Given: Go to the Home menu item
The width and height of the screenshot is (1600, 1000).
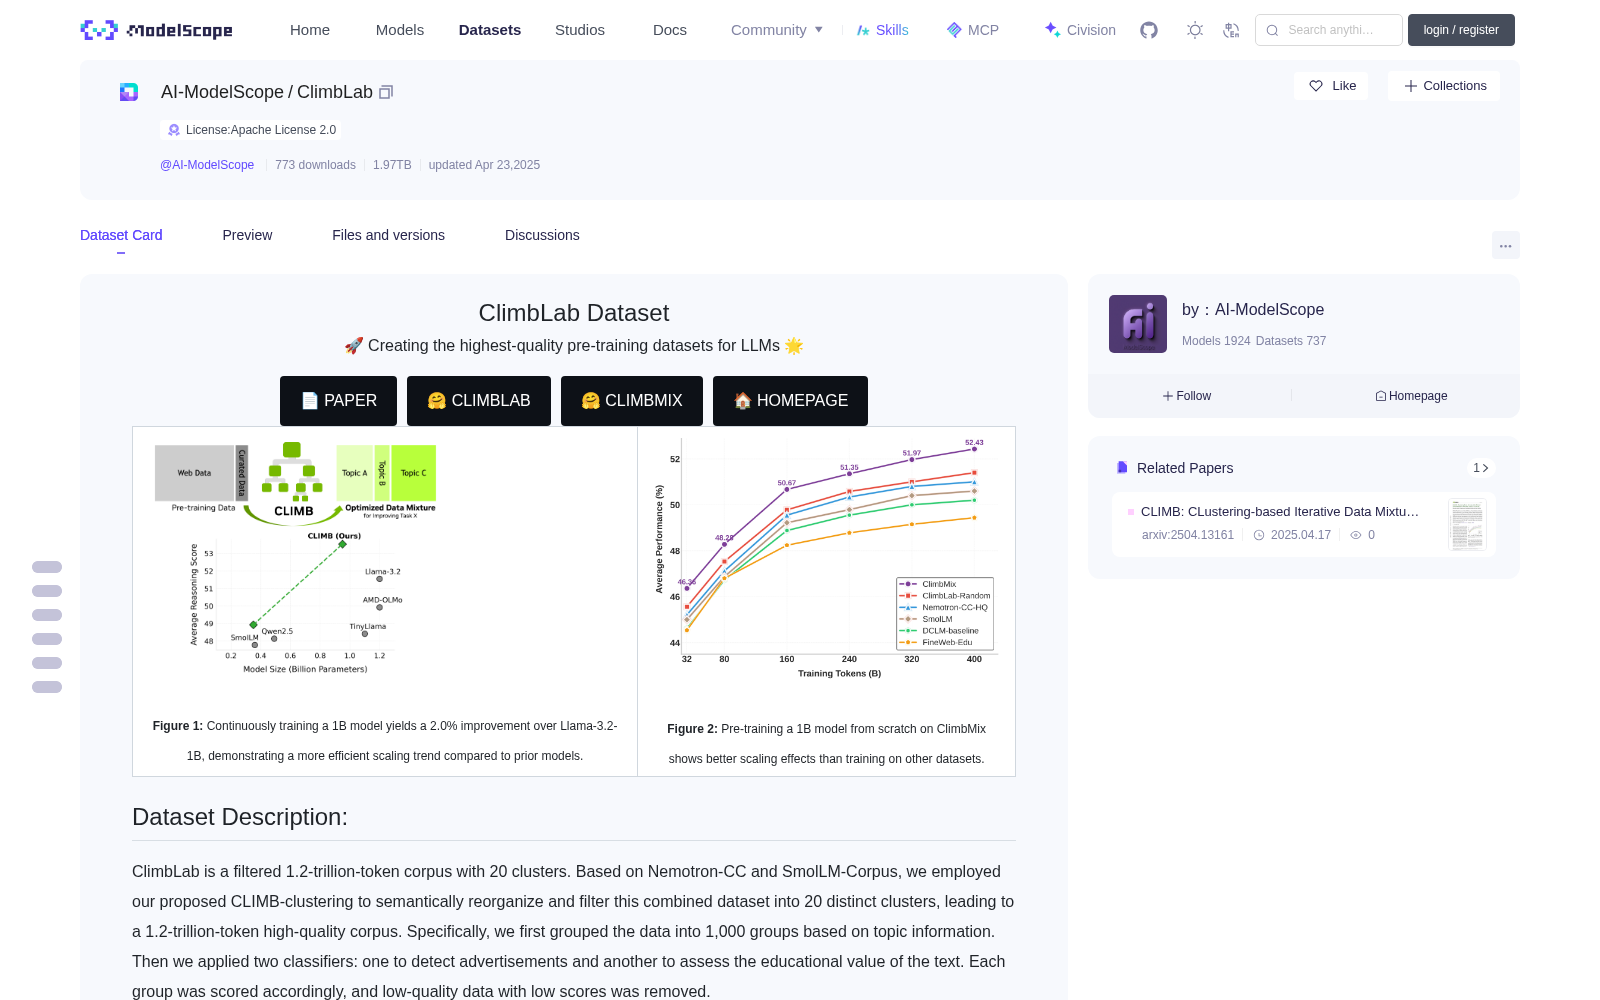Looking at the screenshot, I should click(310, 30).
